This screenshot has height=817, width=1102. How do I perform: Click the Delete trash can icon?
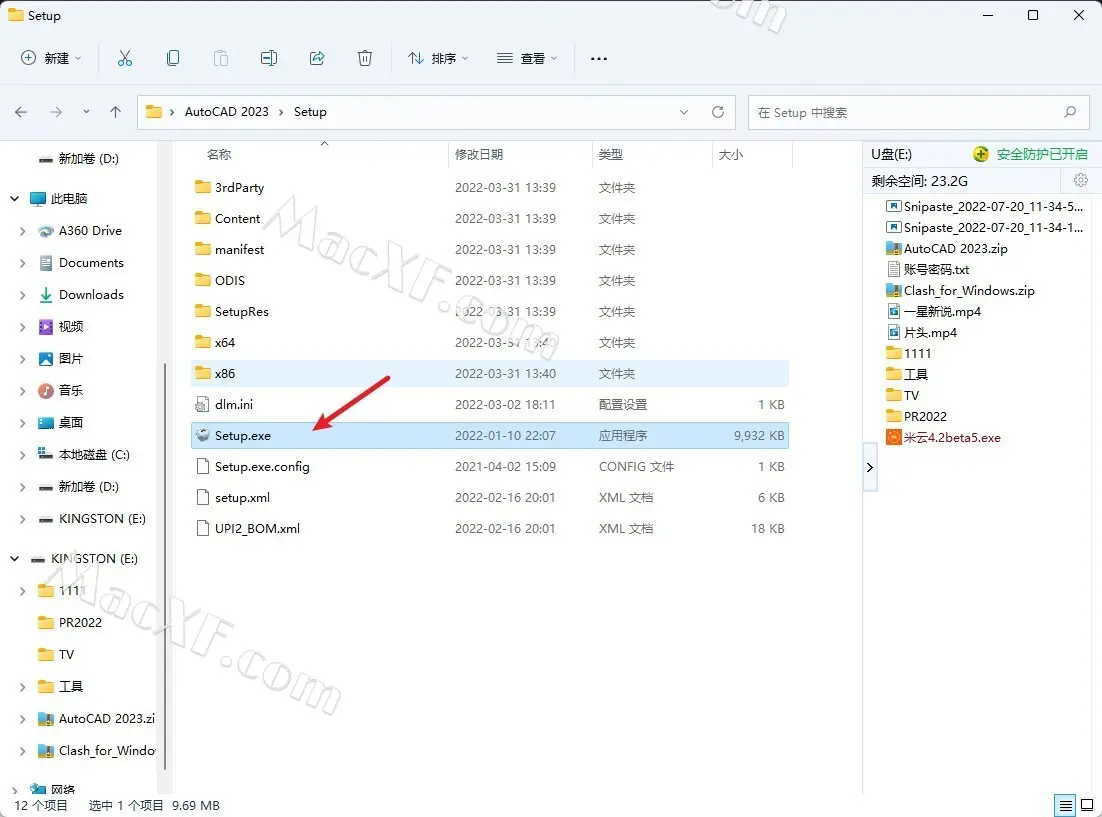point(365,58)
